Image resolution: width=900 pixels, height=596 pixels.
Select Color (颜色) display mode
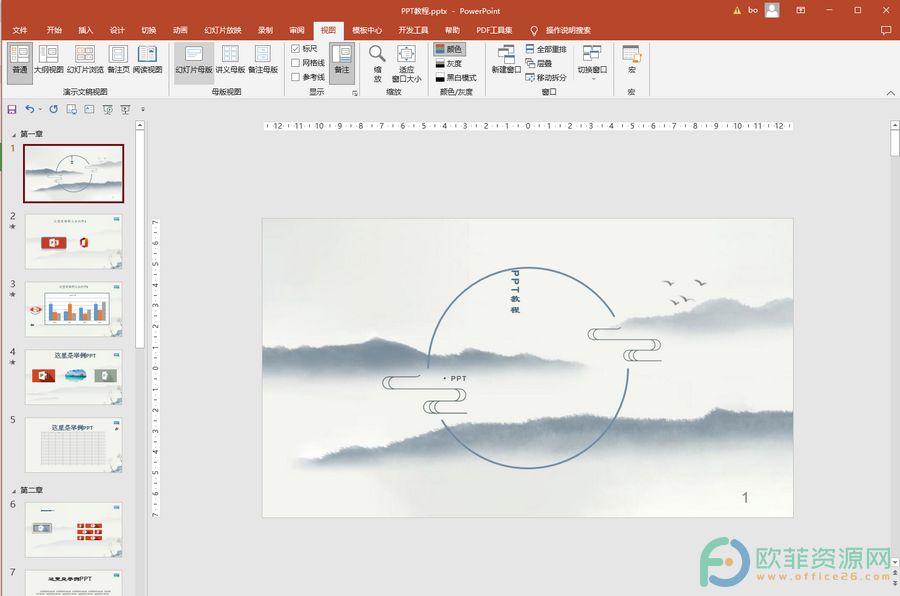(x=449, y=49)
